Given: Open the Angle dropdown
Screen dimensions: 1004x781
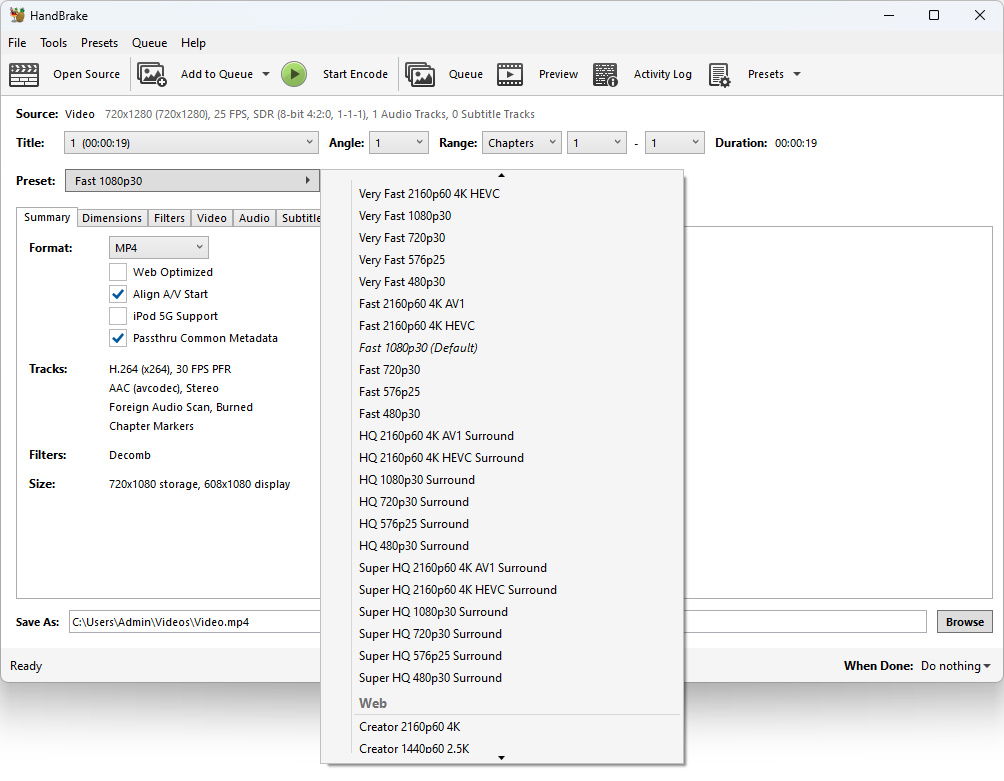Looking at the screenshot, I should point(399,143).
